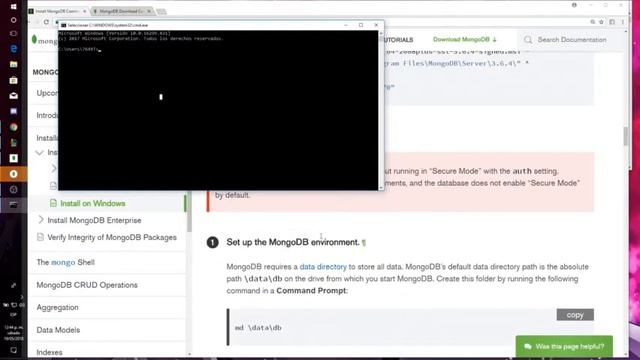This screenshot has height=360, width=640.
Task: Open File Explorer from taskbar
Action: (x=13, y=64)
